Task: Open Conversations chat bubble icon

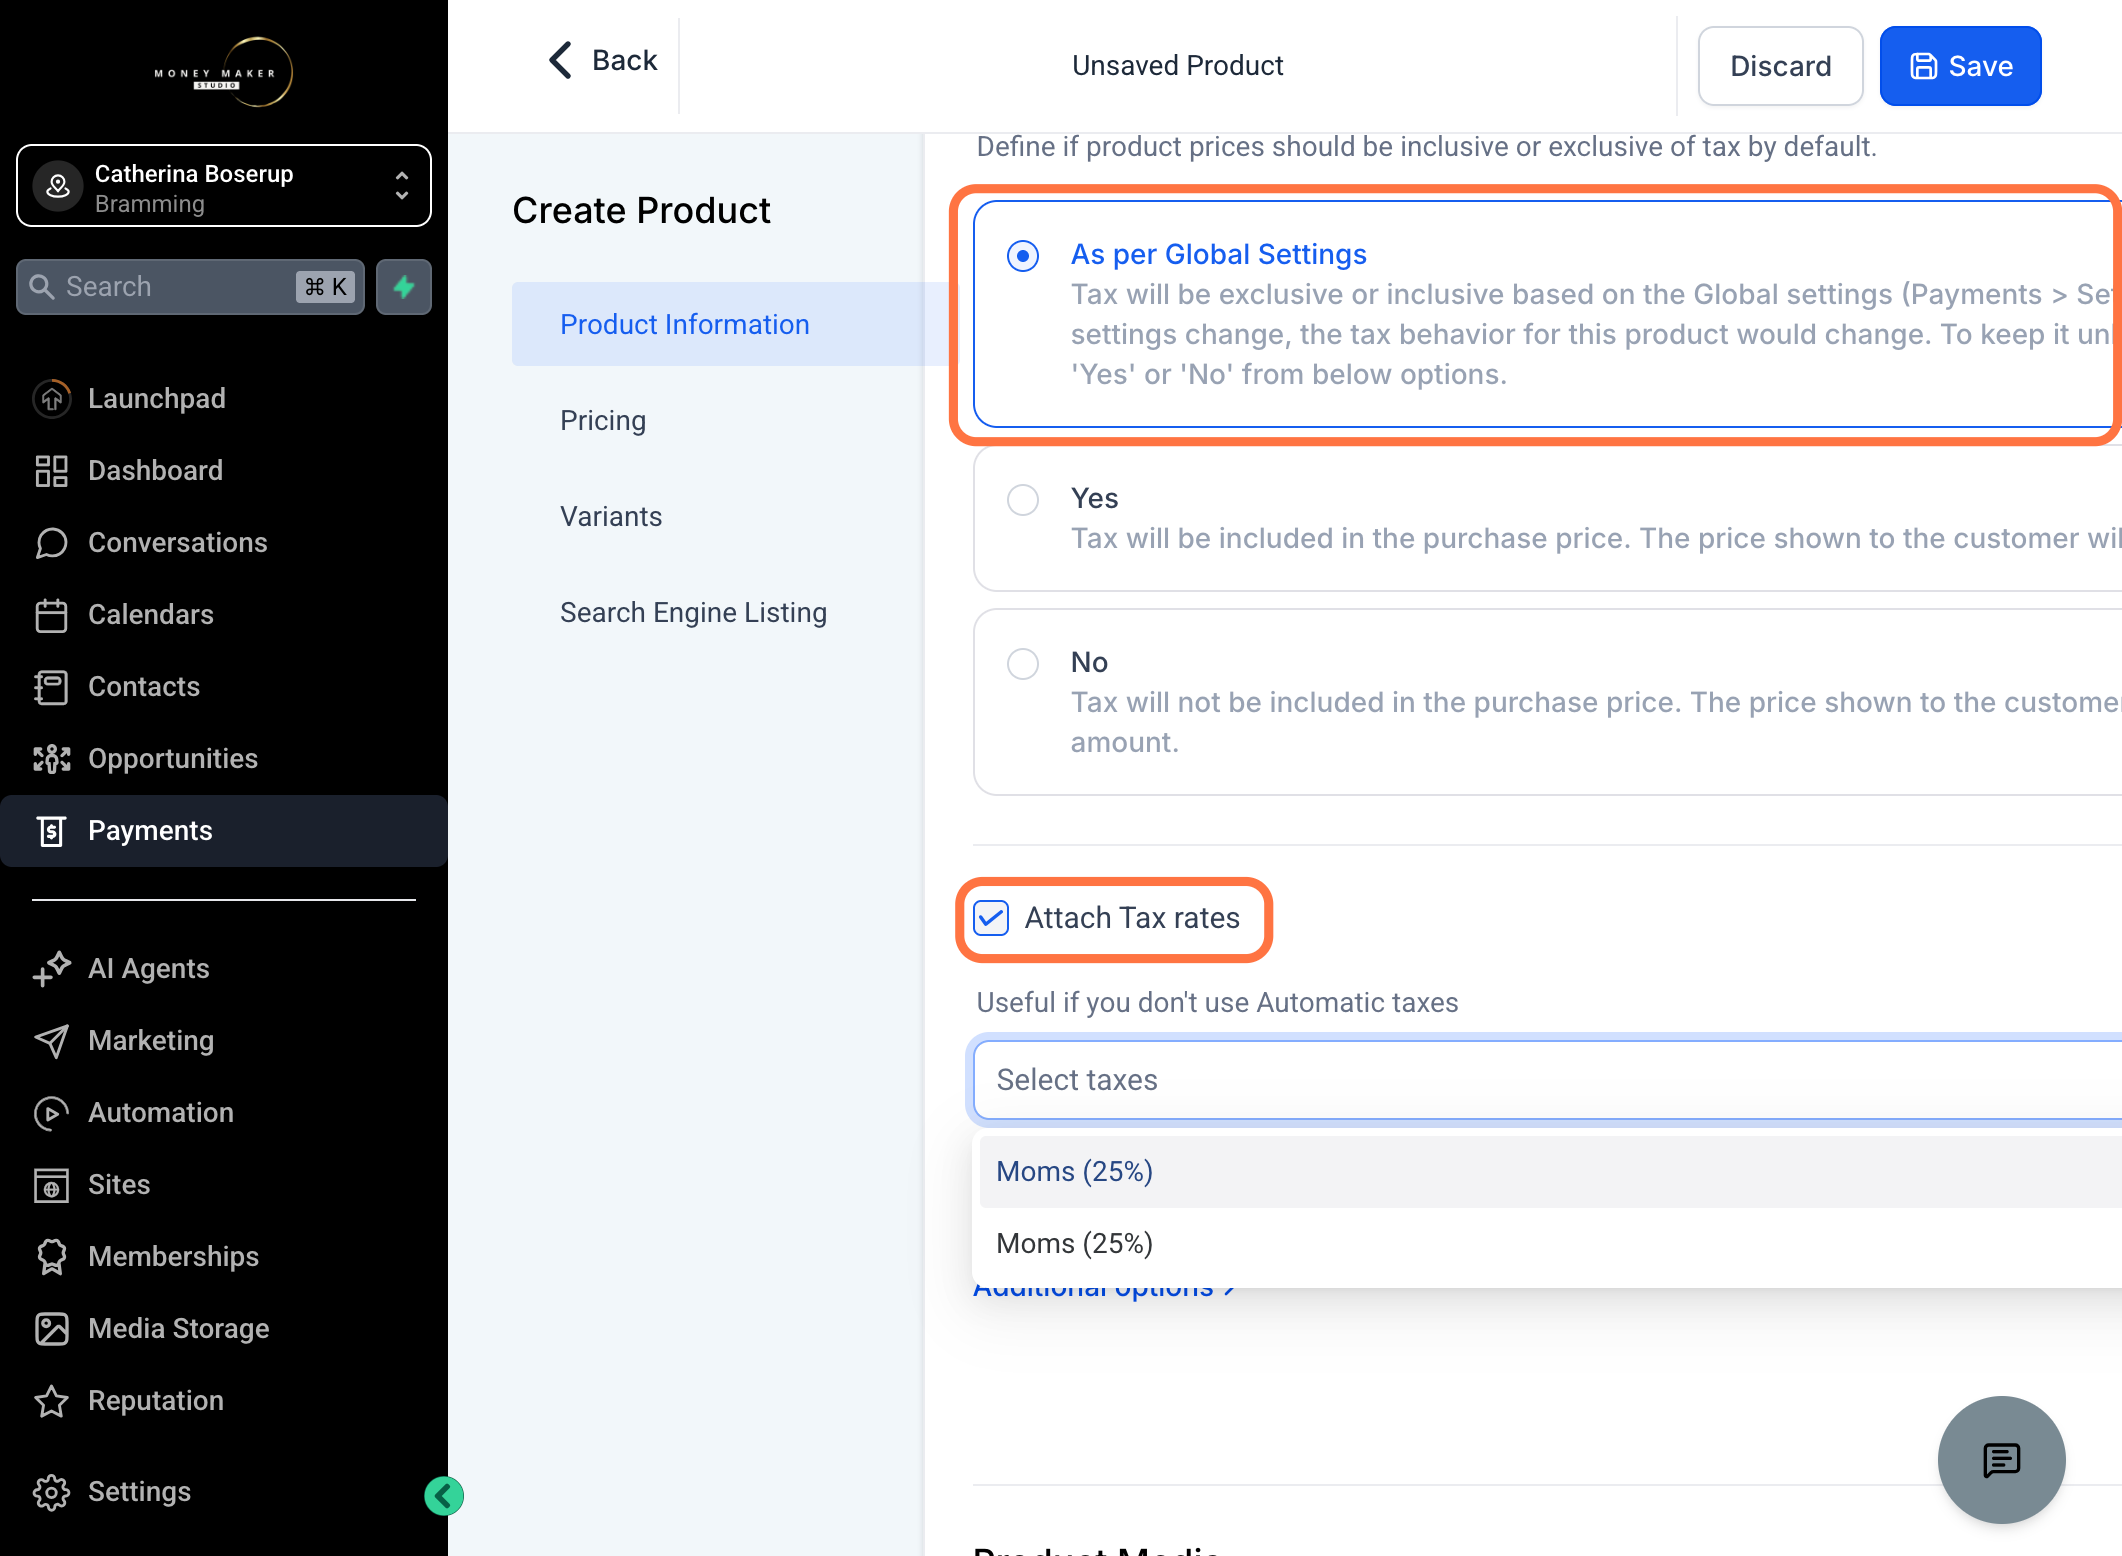Action: (51, 542)
